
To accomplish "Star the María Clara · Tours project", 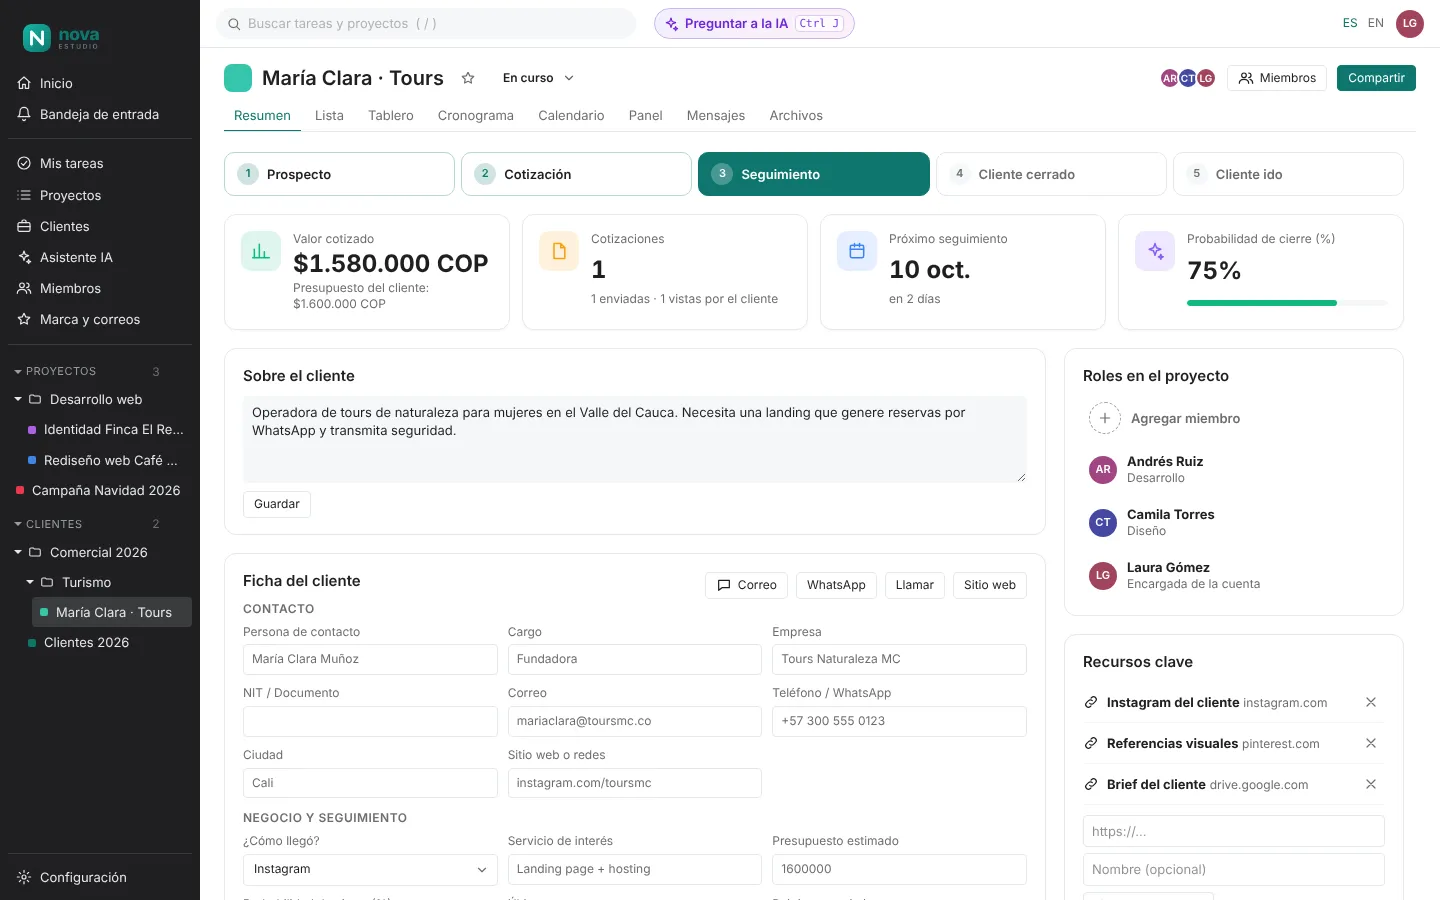I will point(467,78).
